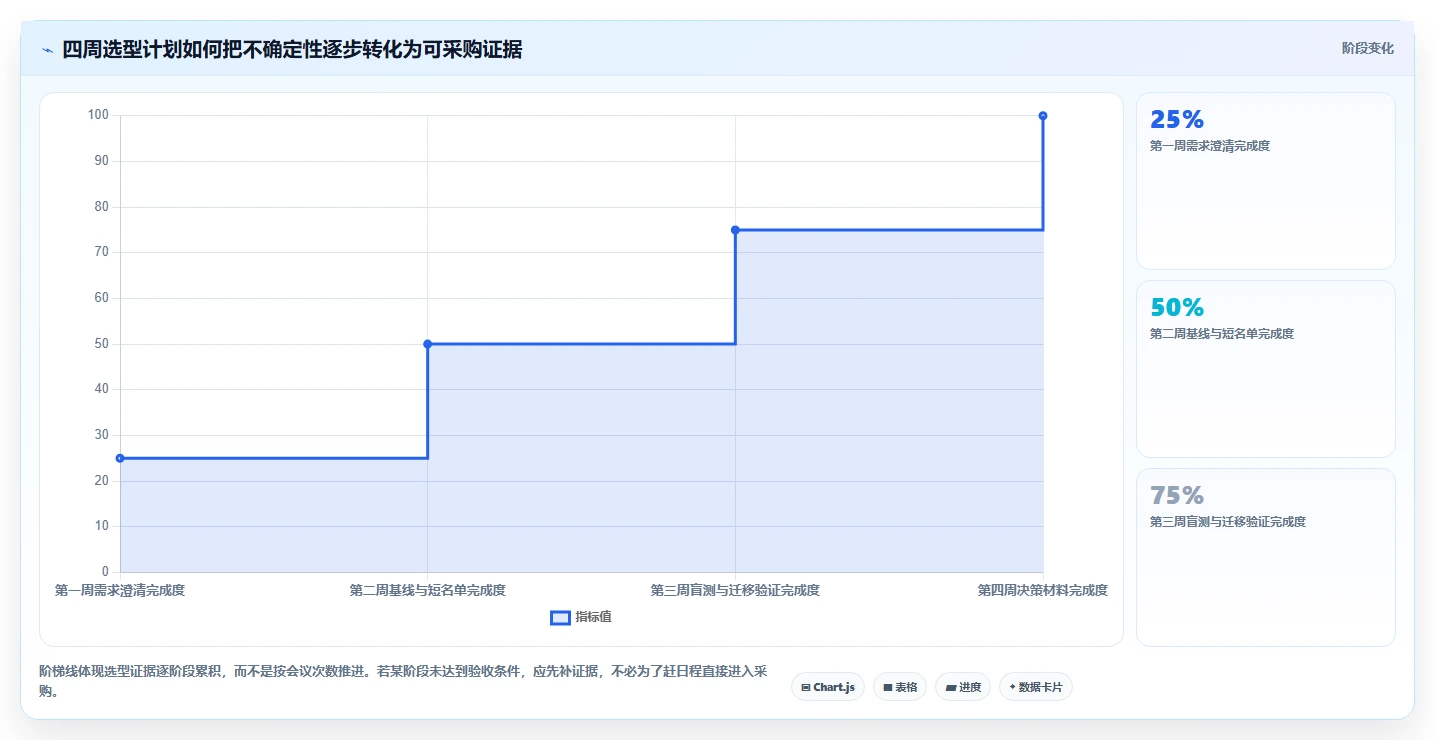Open the 50% 第二周基线与短名单完成度 card
Screen dimensions: 1435x740
1265,369
